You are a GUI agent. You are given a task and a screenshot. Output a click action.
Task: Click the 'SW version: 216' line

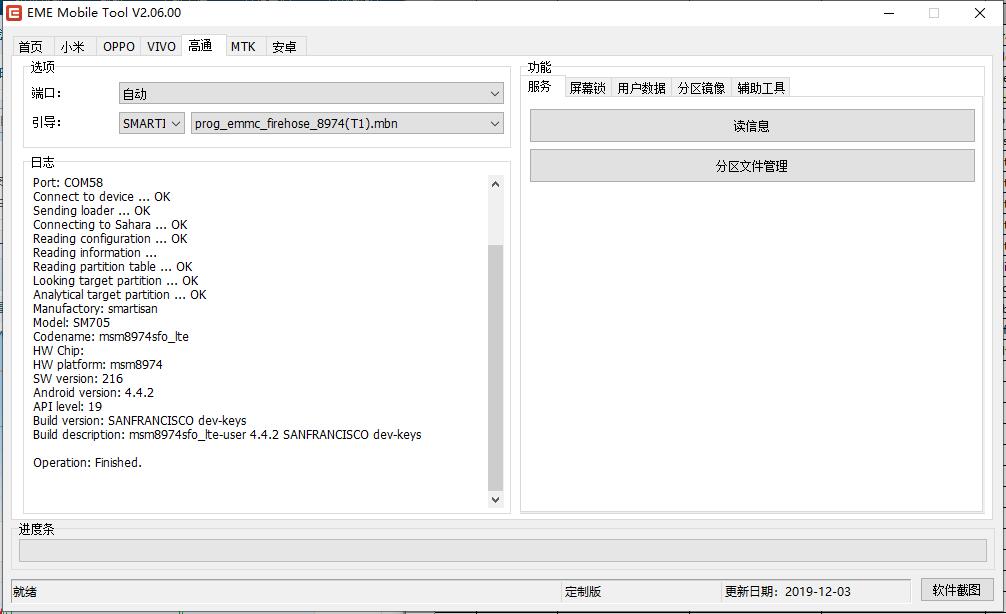pos(78,379)
